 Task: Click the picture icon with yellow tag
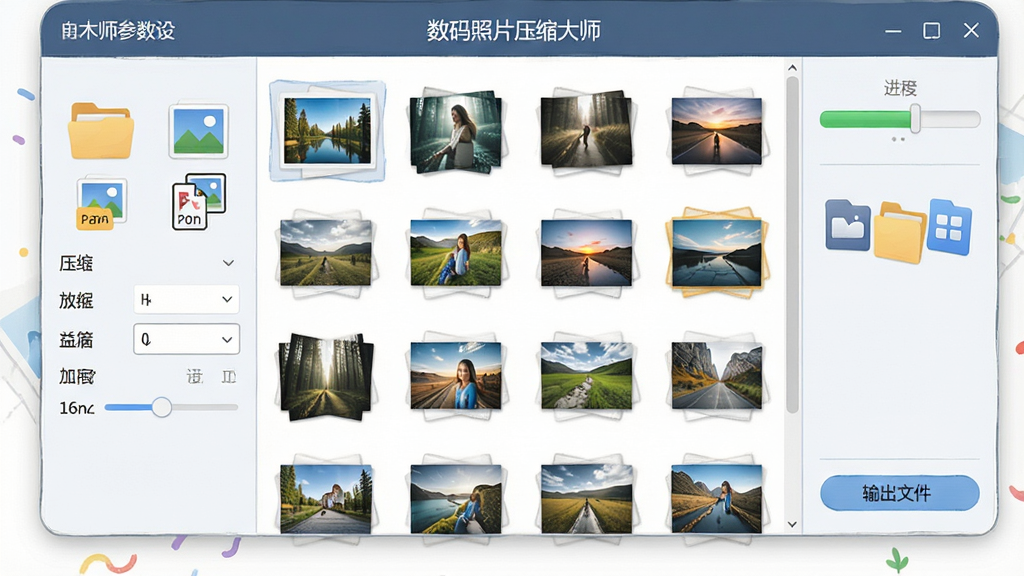tap(101, 203)
